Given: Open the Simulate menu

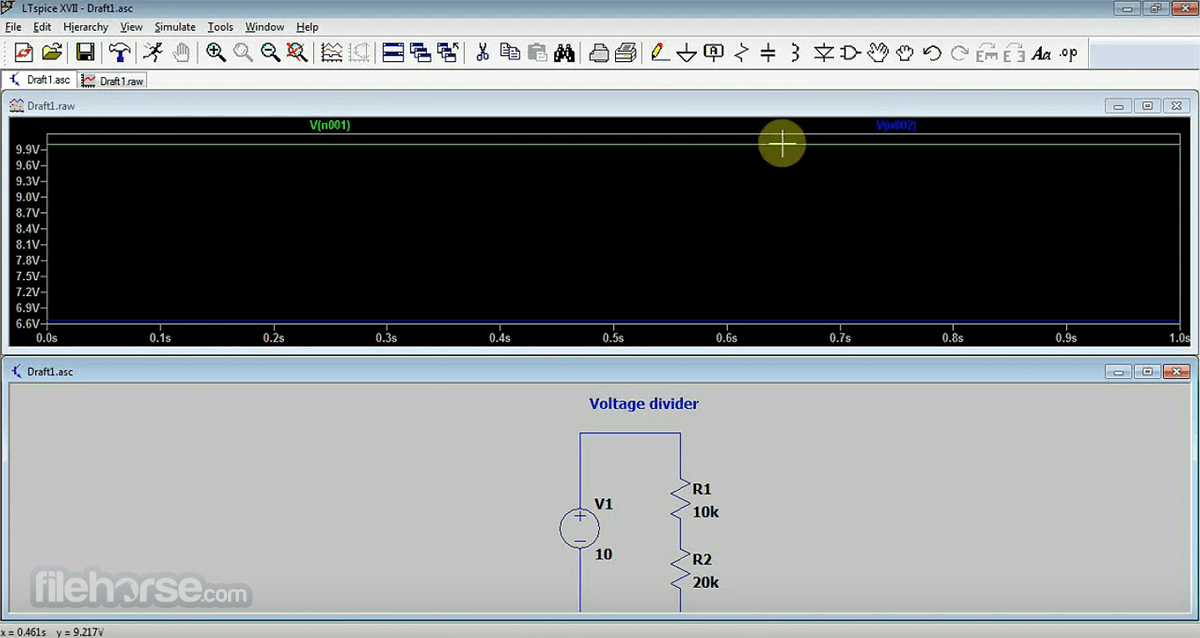Looking at the screenshot, I should [175, 27].
